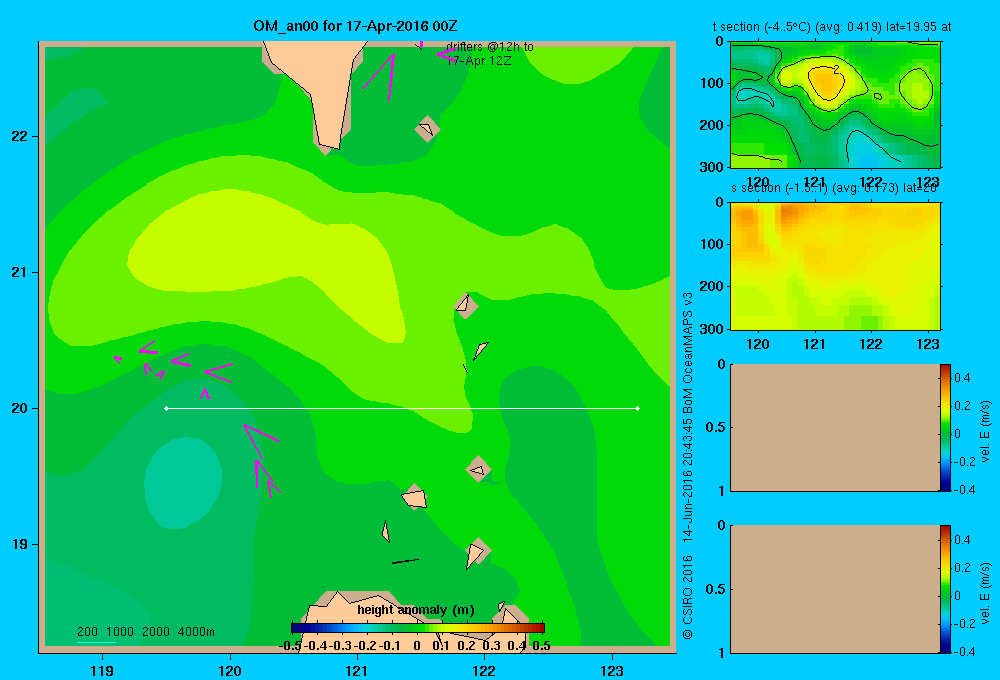This screenshot has width=1000, height=680.
Task: Click the 't section (-4..5°C)' panel title
Action: coord(832,27)
